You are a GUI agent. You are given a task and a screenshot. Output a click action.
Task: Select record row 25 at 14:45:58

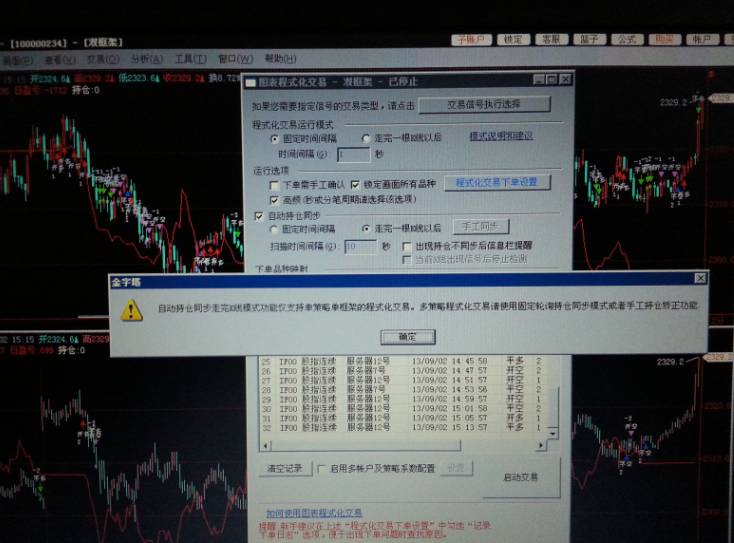402,361
